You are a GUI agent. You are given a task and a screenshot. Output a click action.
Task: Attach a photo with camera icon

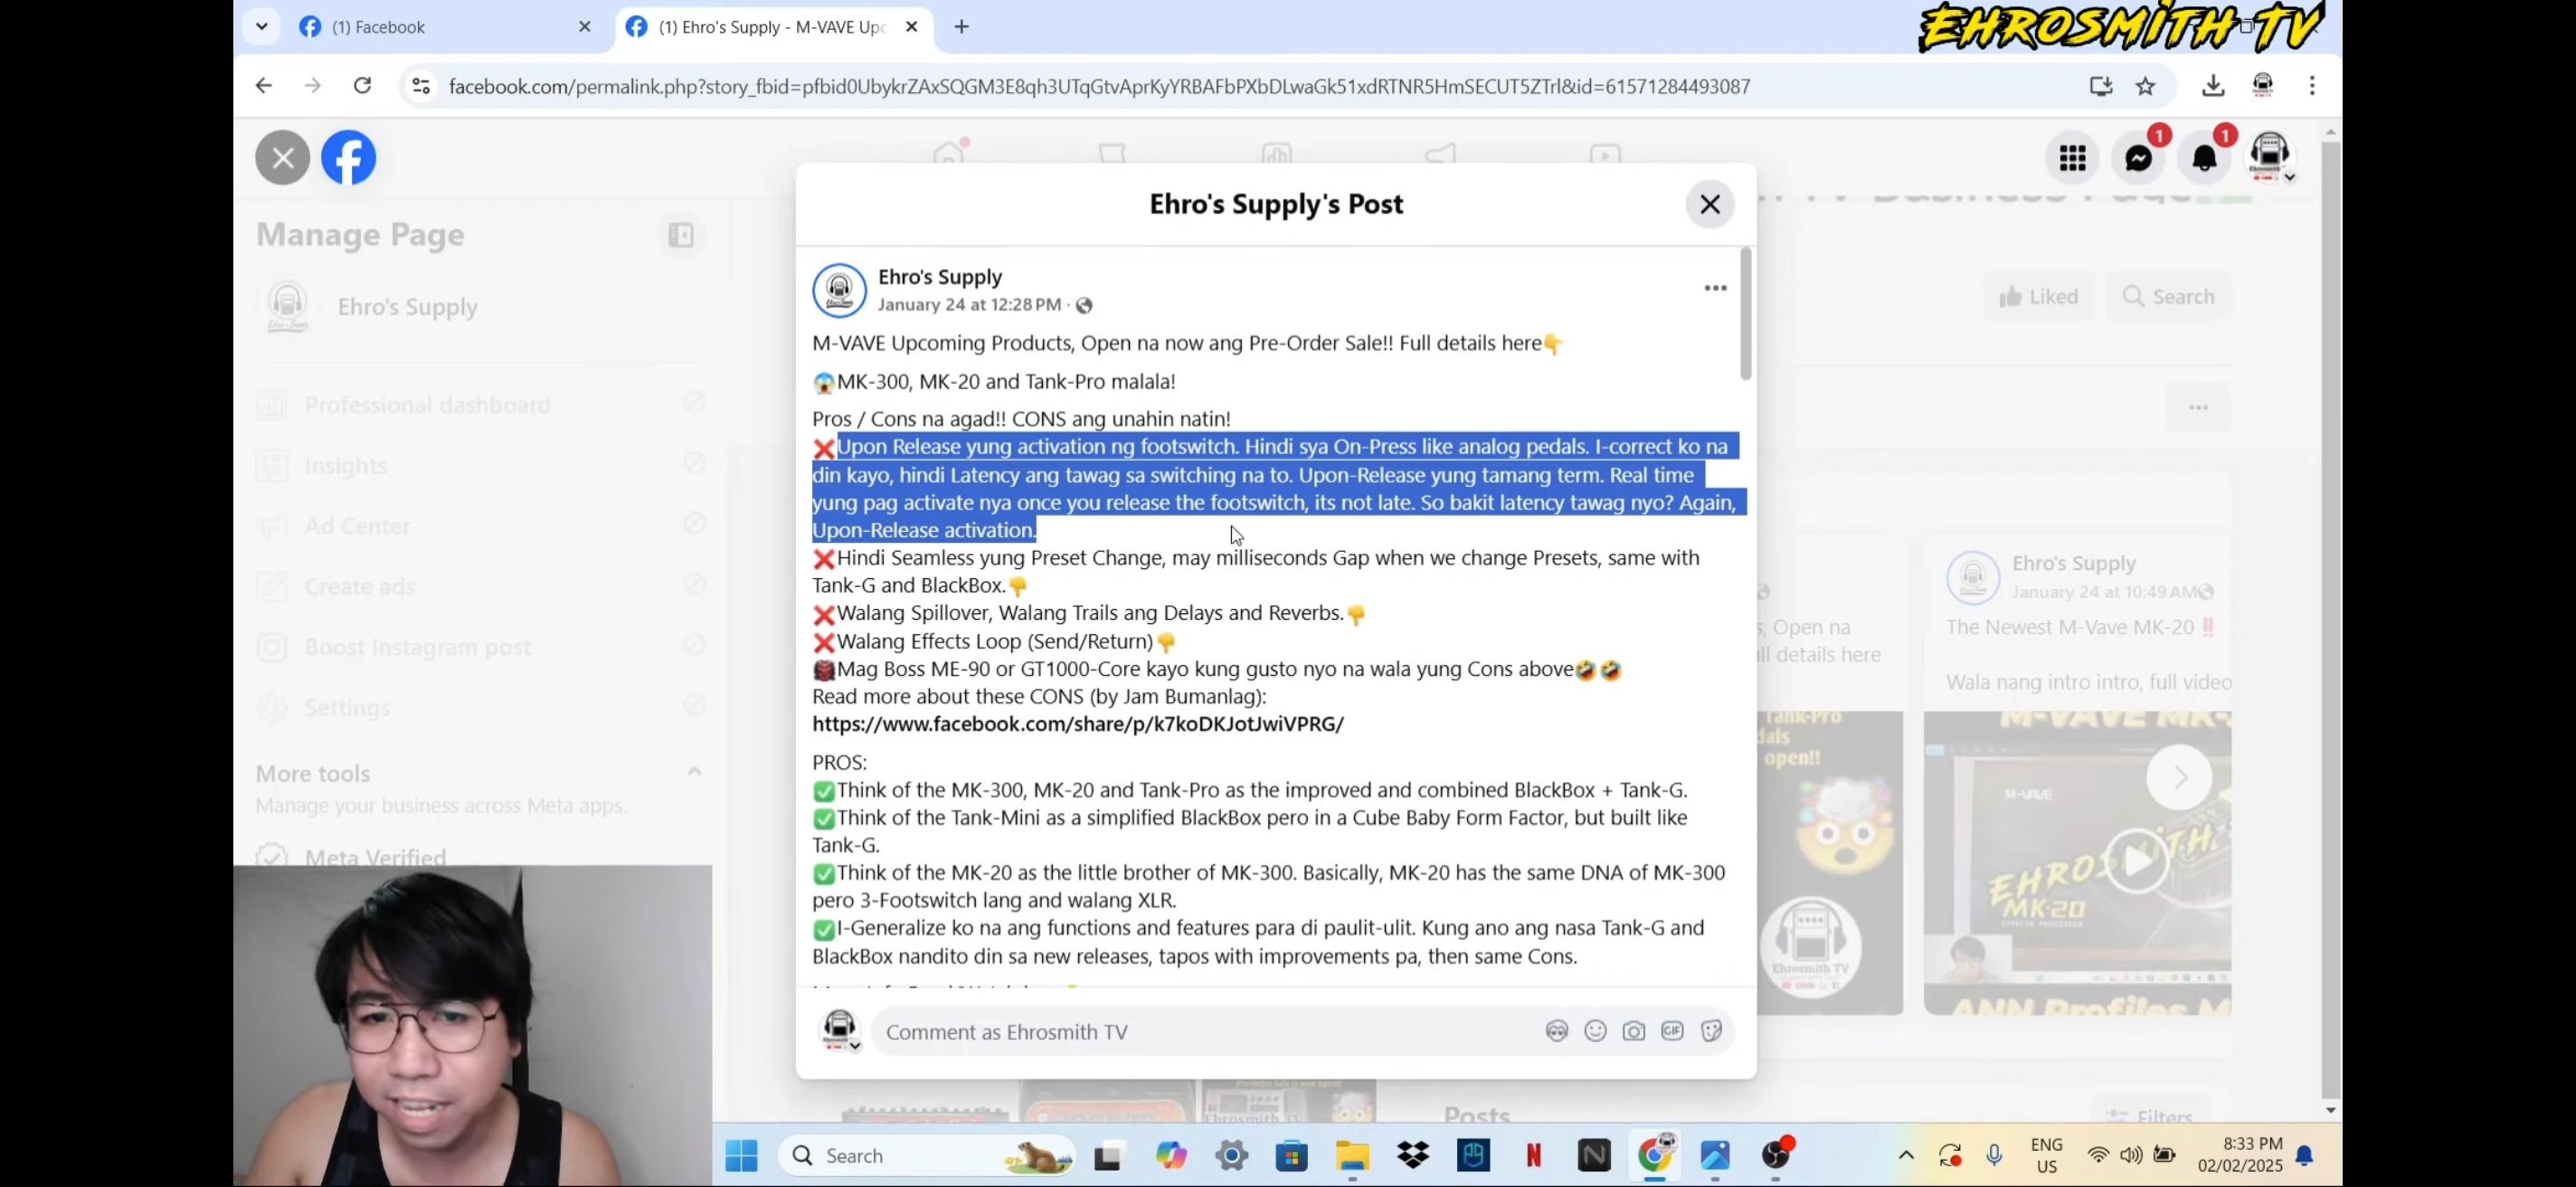pos(1633,1031)
